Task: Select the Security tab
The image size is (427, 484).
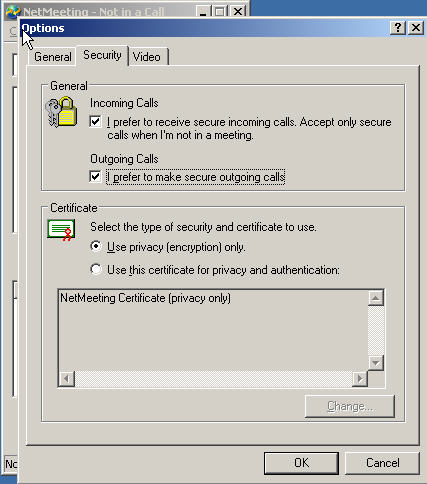Action: (x=102, y=55)
